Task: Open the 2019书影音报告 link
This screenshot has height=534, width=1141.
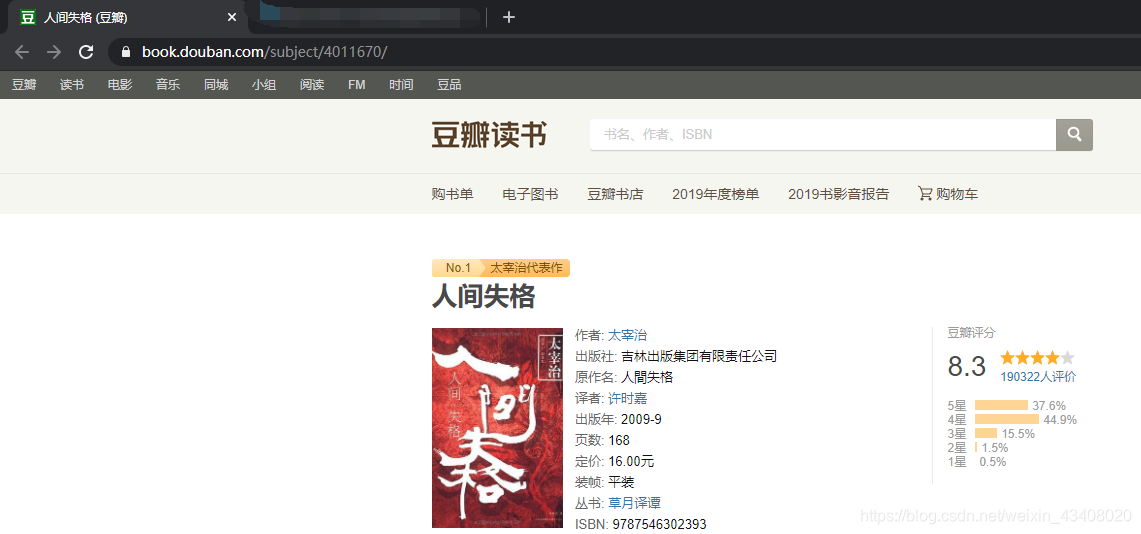Action: pyautogui.click(x=838, y=194)
